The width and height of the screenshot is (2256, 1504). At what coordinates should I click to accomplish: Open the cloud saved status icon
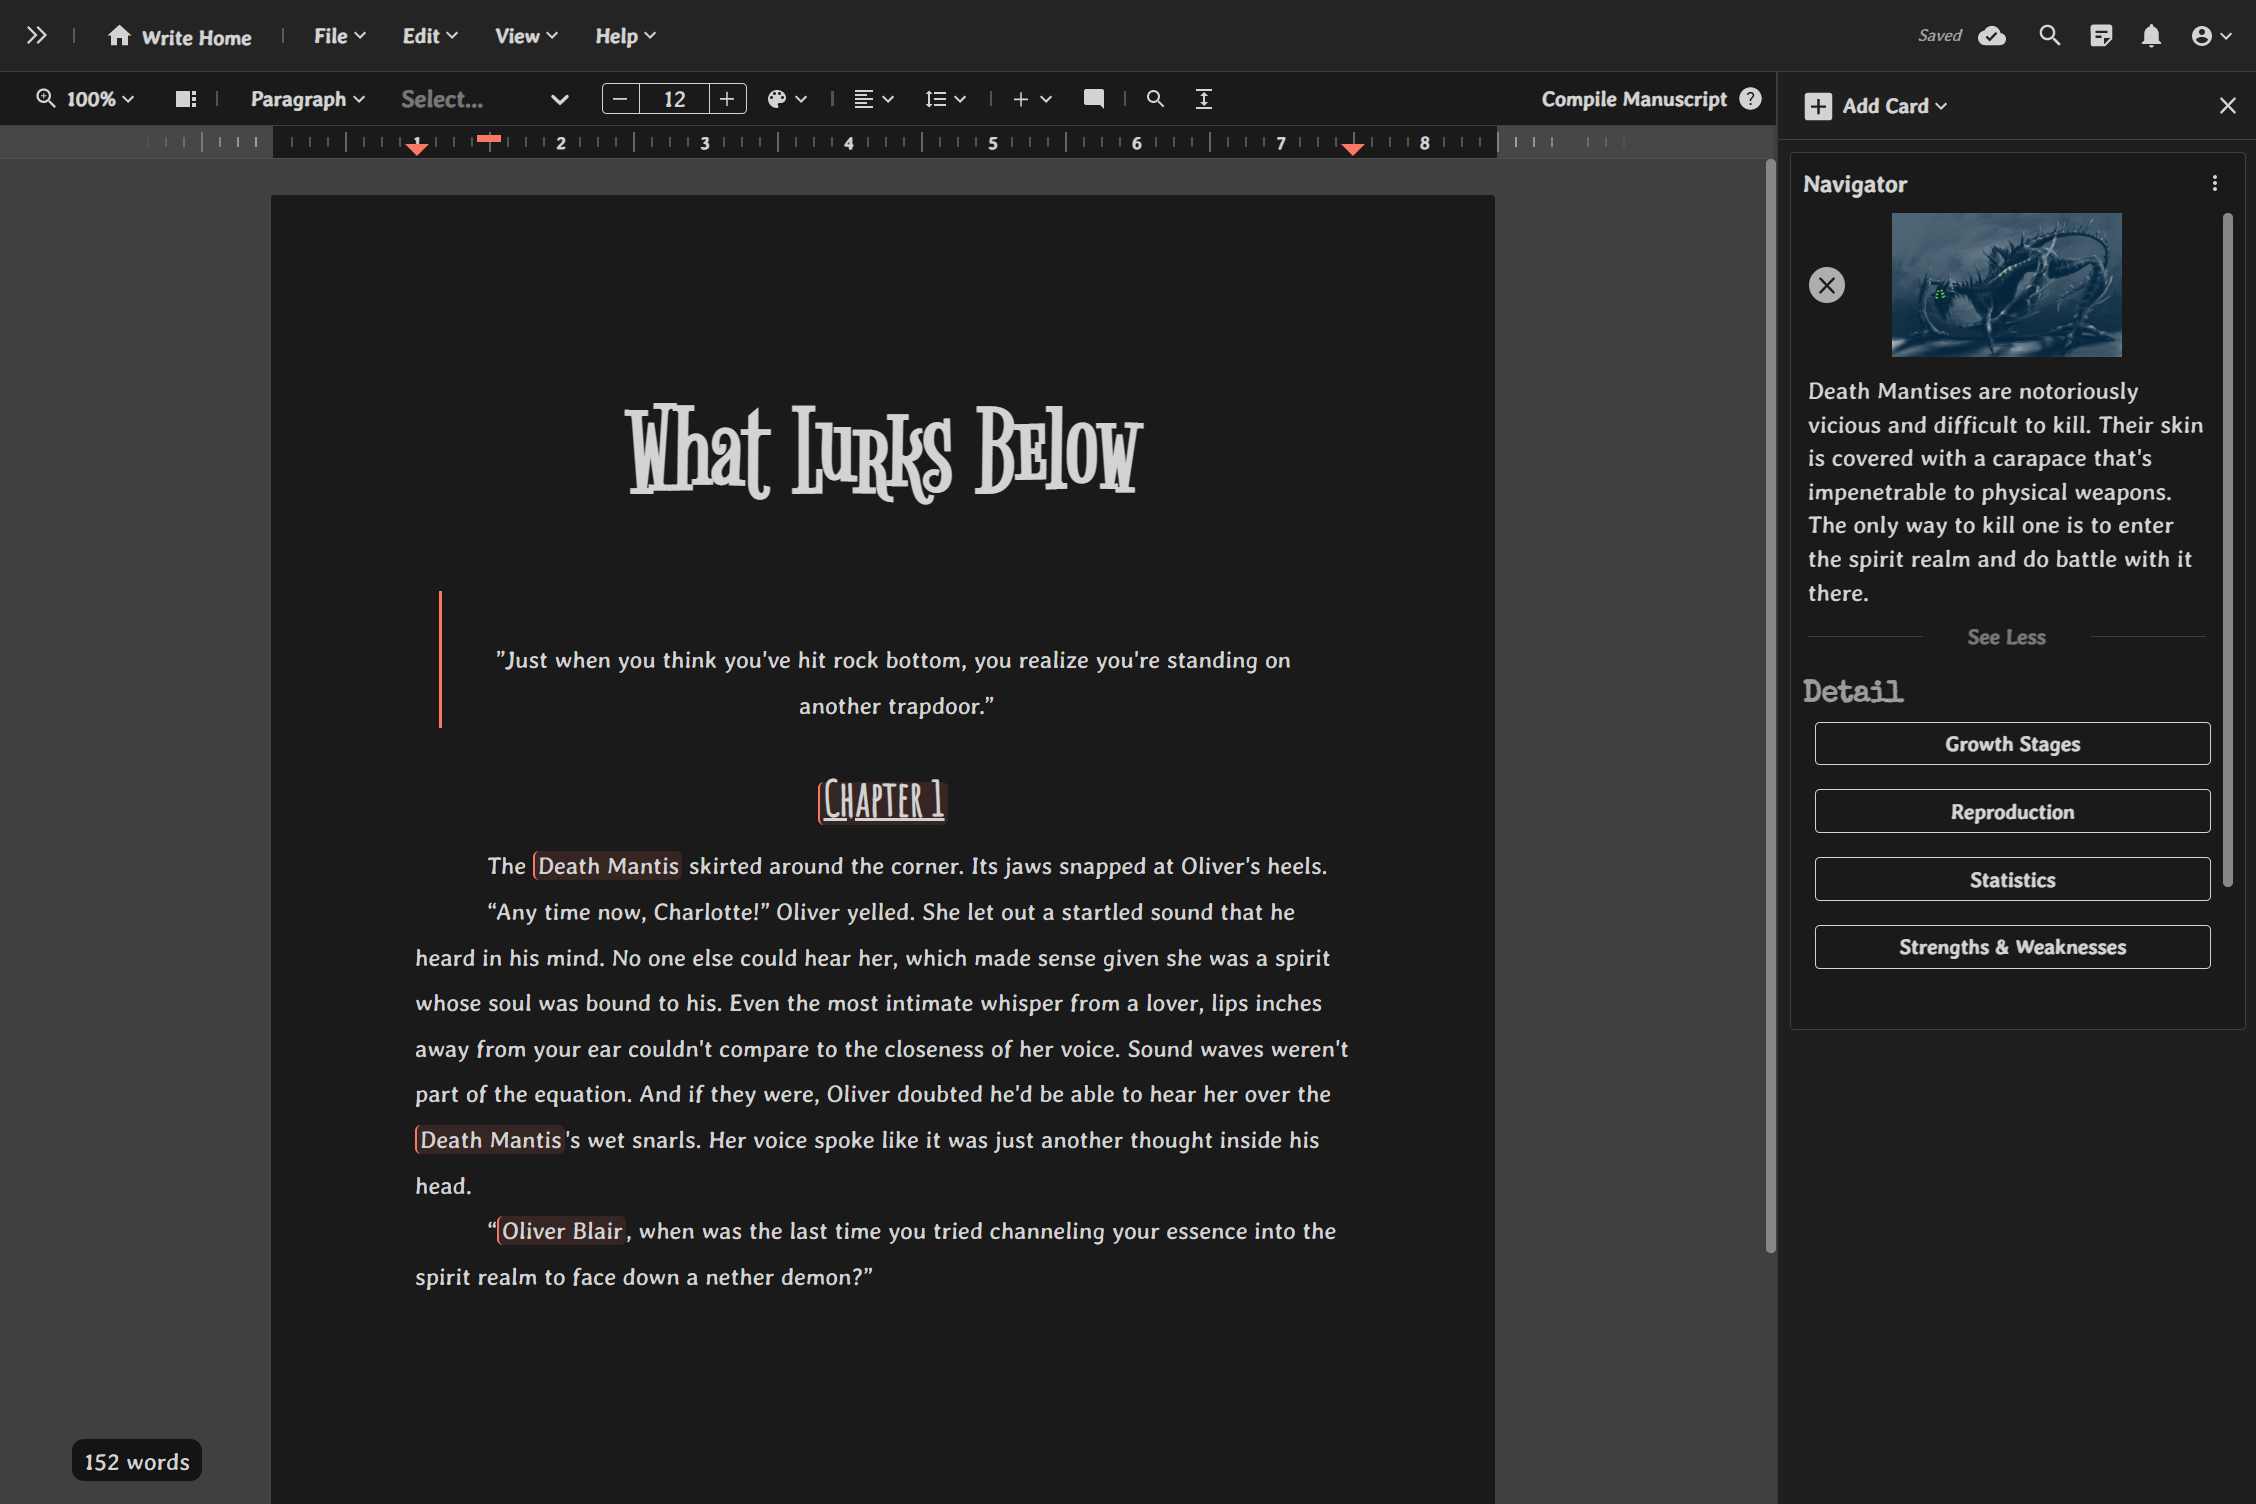(1991, 36)
